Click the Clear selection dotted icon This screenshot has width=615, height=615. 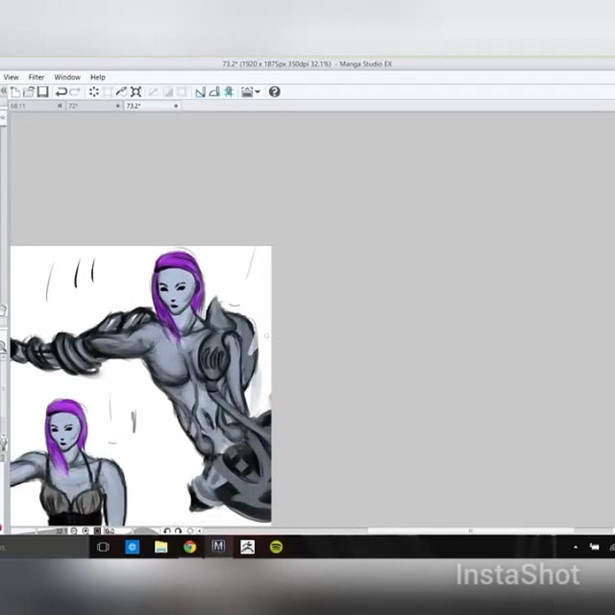[x=94, y=92]
